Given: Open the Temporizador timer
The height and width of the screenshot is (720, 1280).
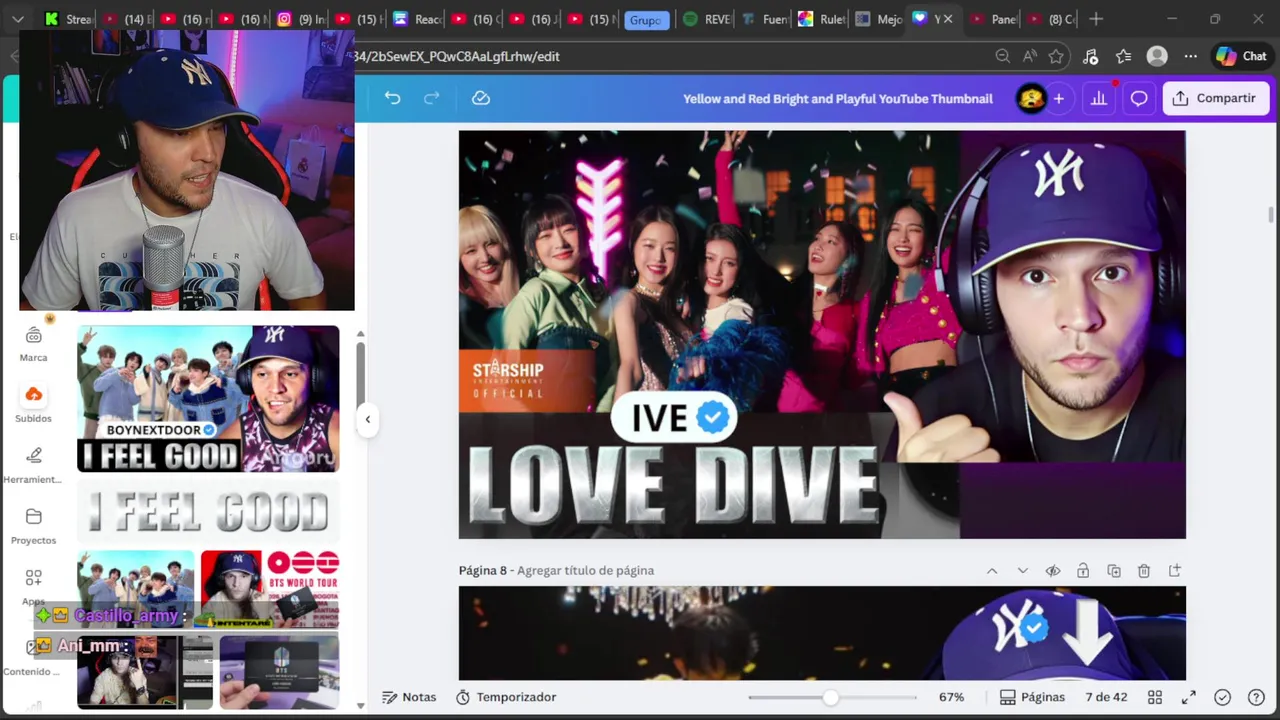Looking at the screenshot, I should (506, 697).
